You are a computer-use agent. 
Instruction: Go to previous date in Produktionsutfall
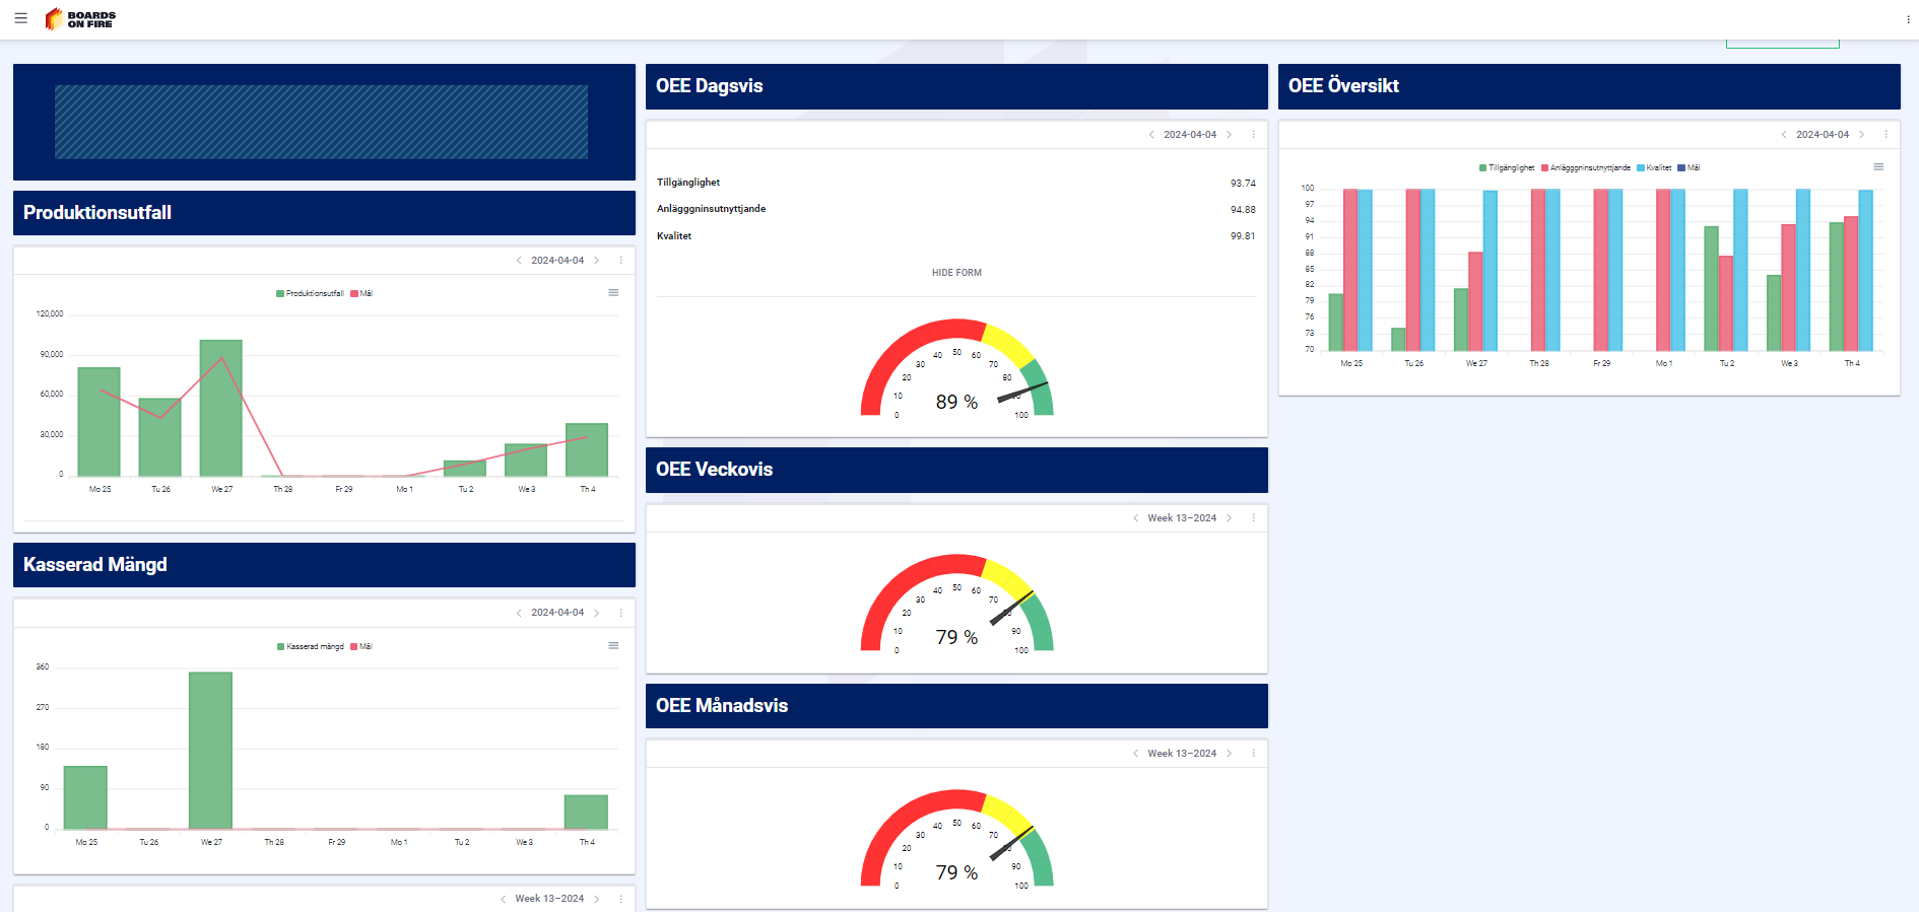[x=518, y=261]
